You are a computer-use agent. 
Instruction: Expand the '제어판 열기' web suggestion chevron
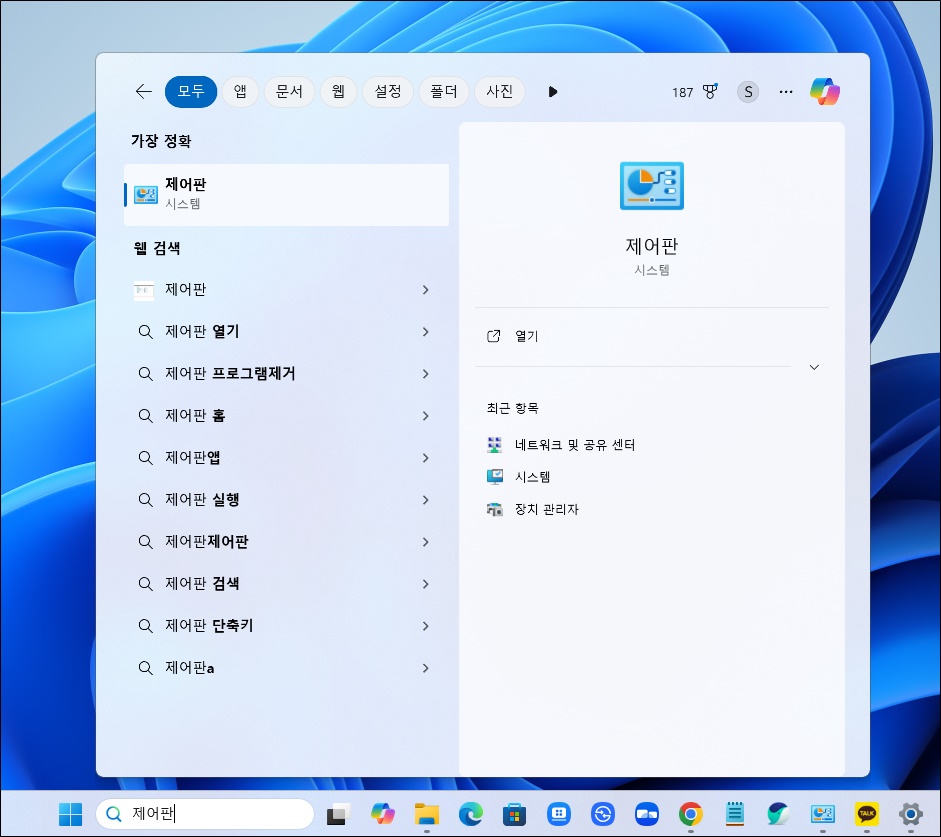(426, 331)
